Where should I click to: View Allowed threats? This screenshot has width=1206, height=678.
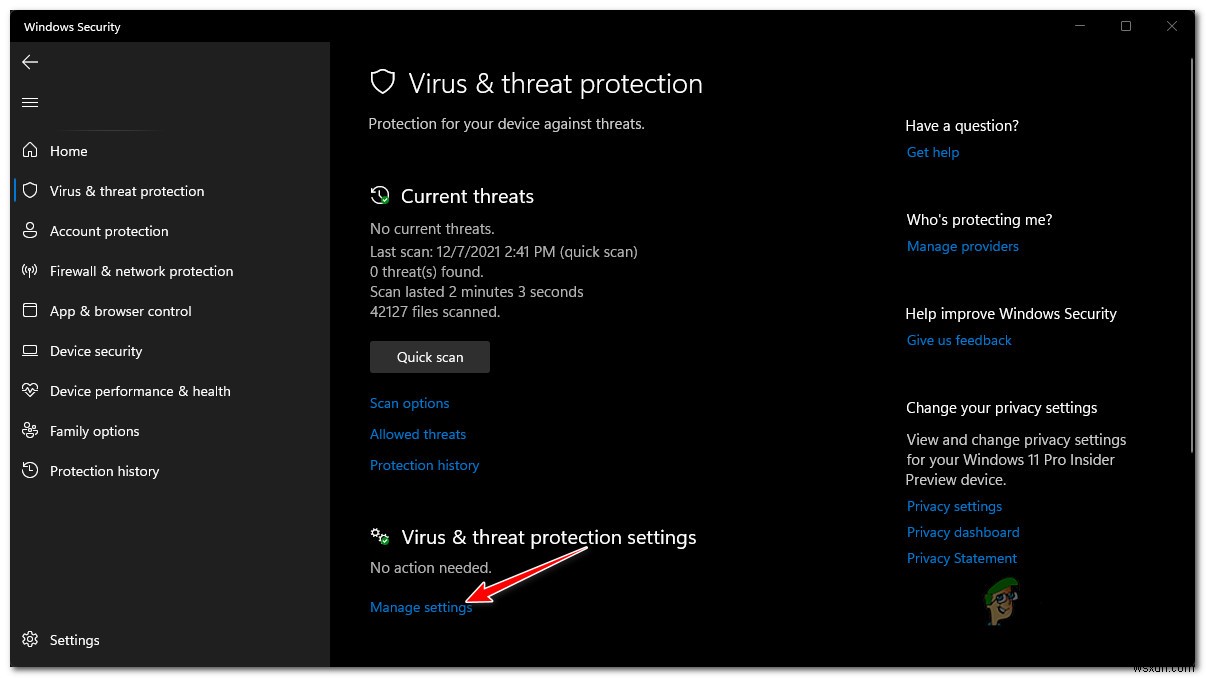click(418, 434)
